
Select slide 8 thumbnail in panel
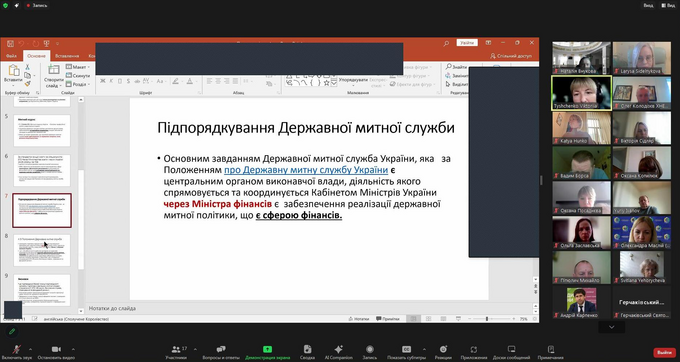click(x=42, y=250)
